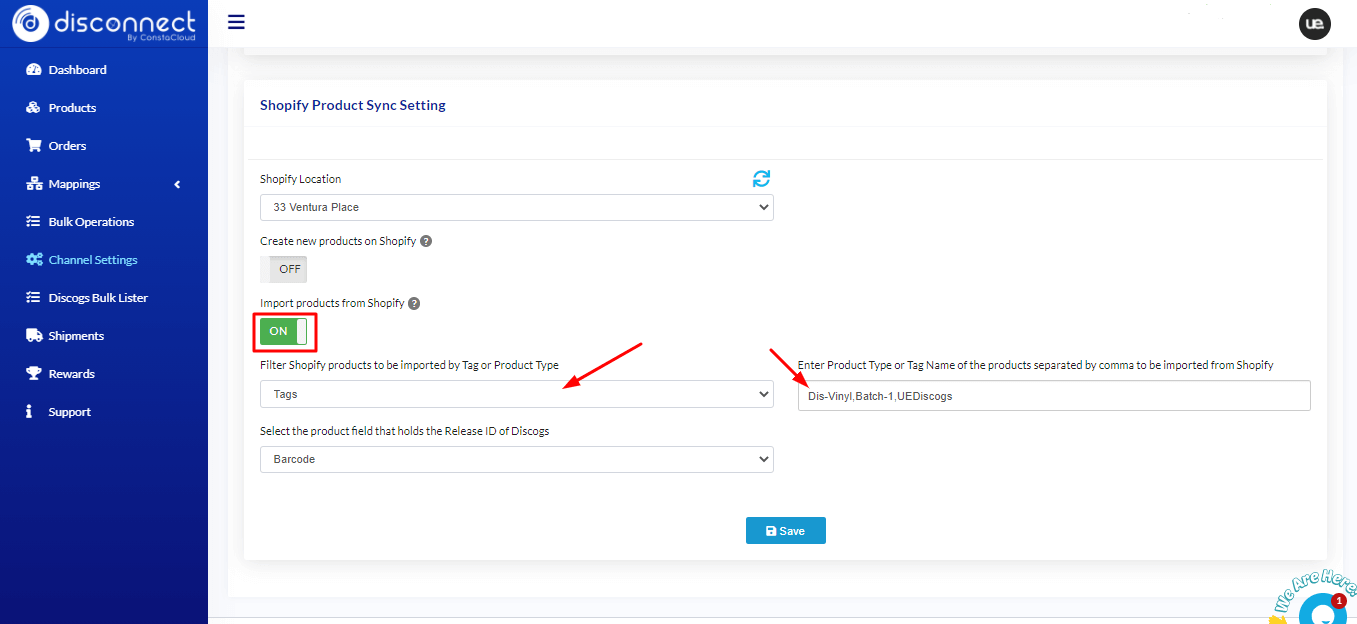Click the Channel Settings gears icon

pyautogui.click(x=33, y=260)
